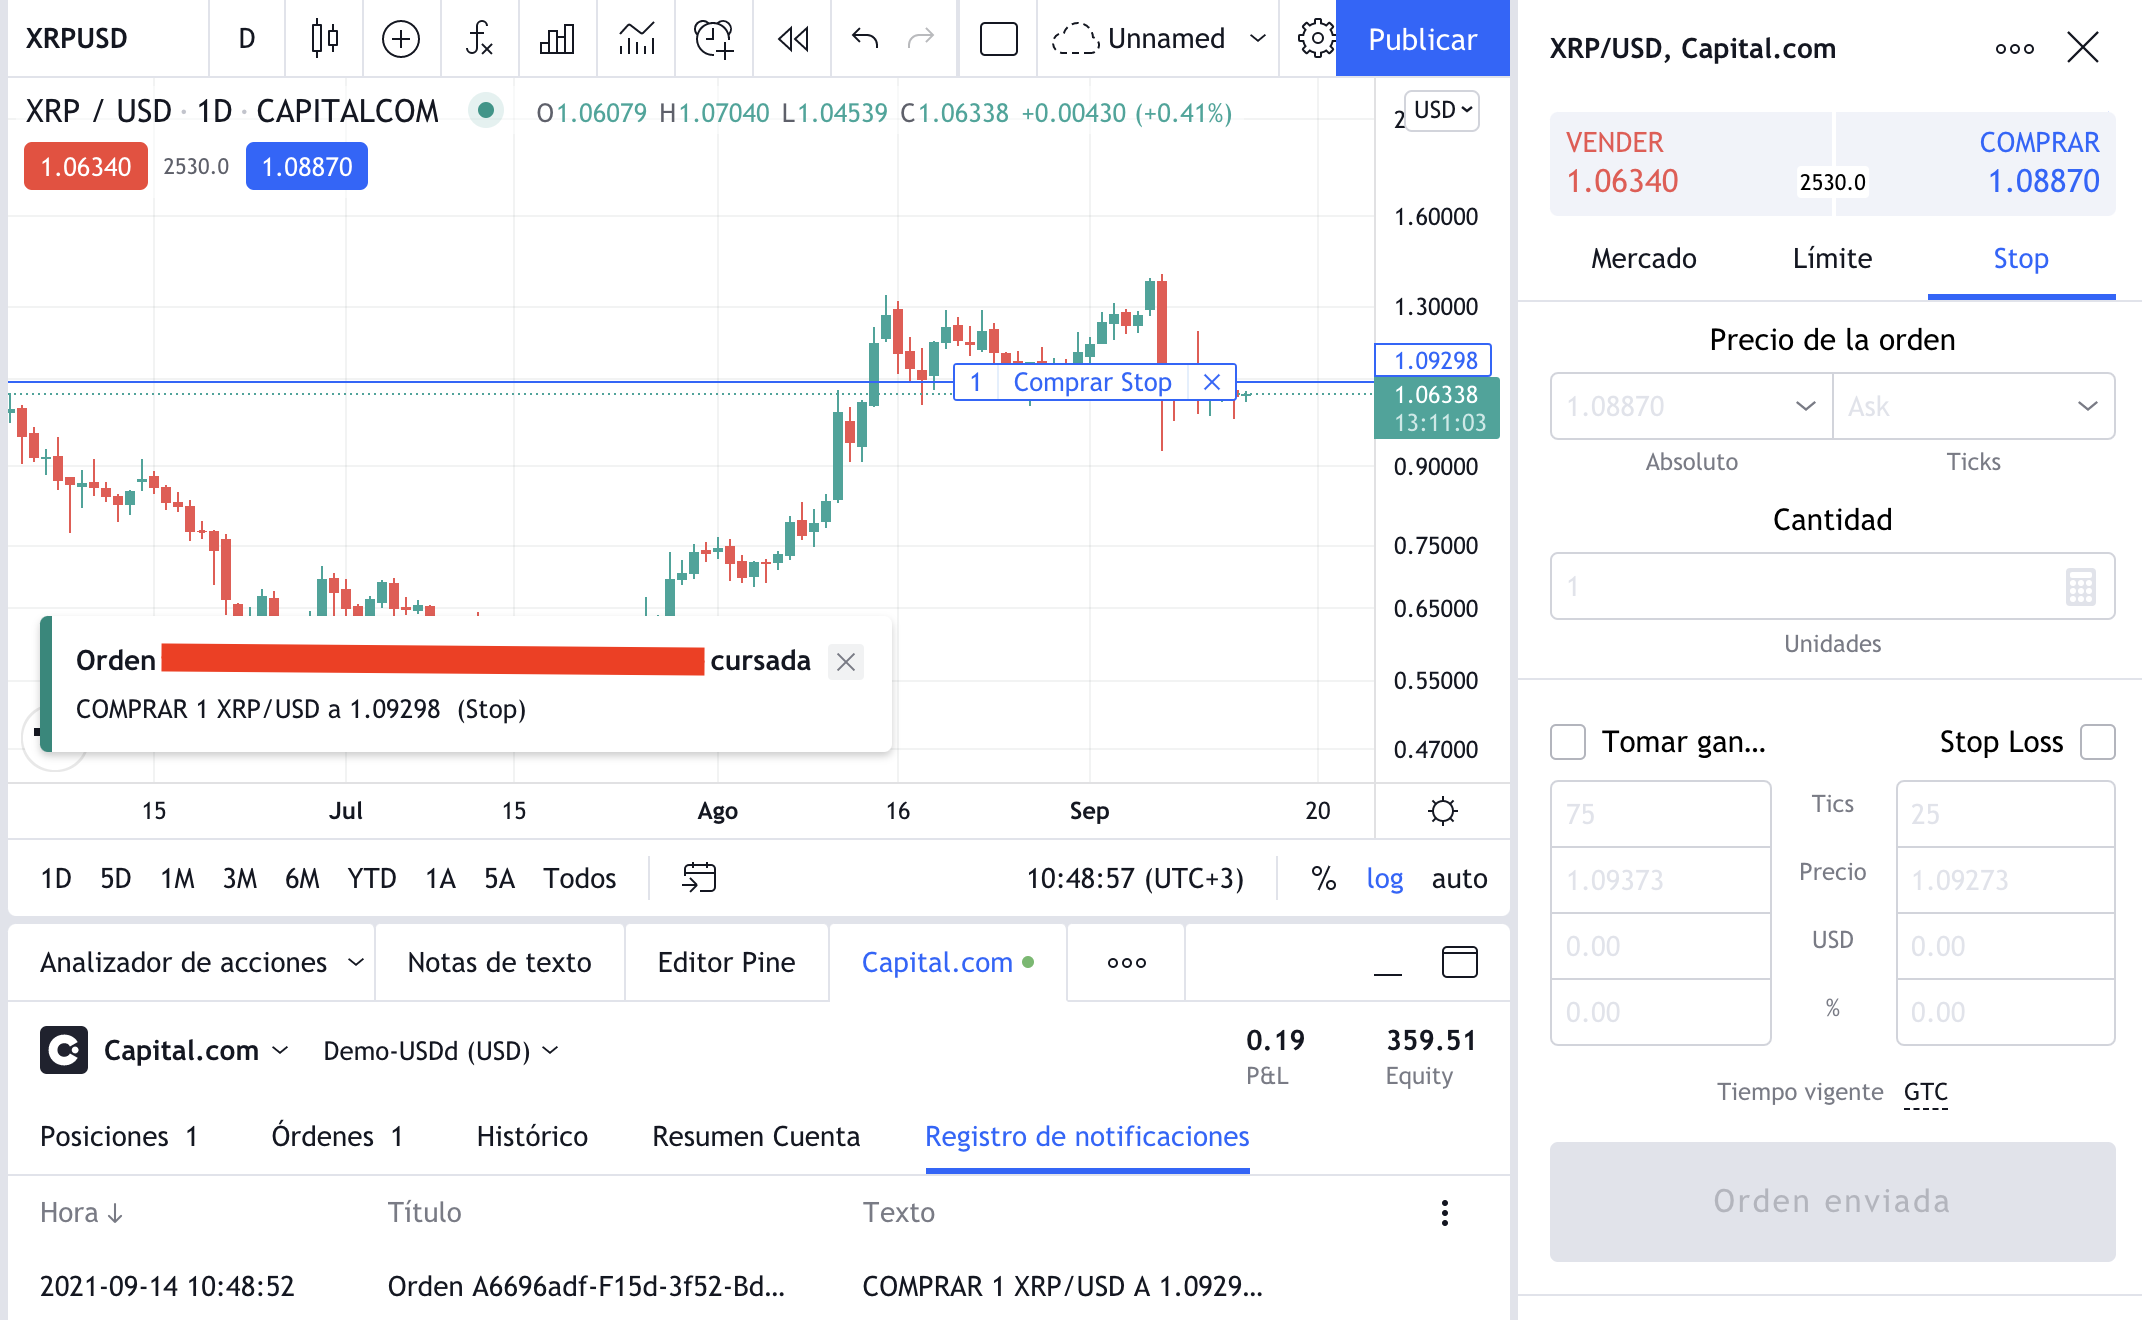This screenshot has width=2142, height=1320.
Task: Open the USD currency dropdown on chart
Action: 1442,110
